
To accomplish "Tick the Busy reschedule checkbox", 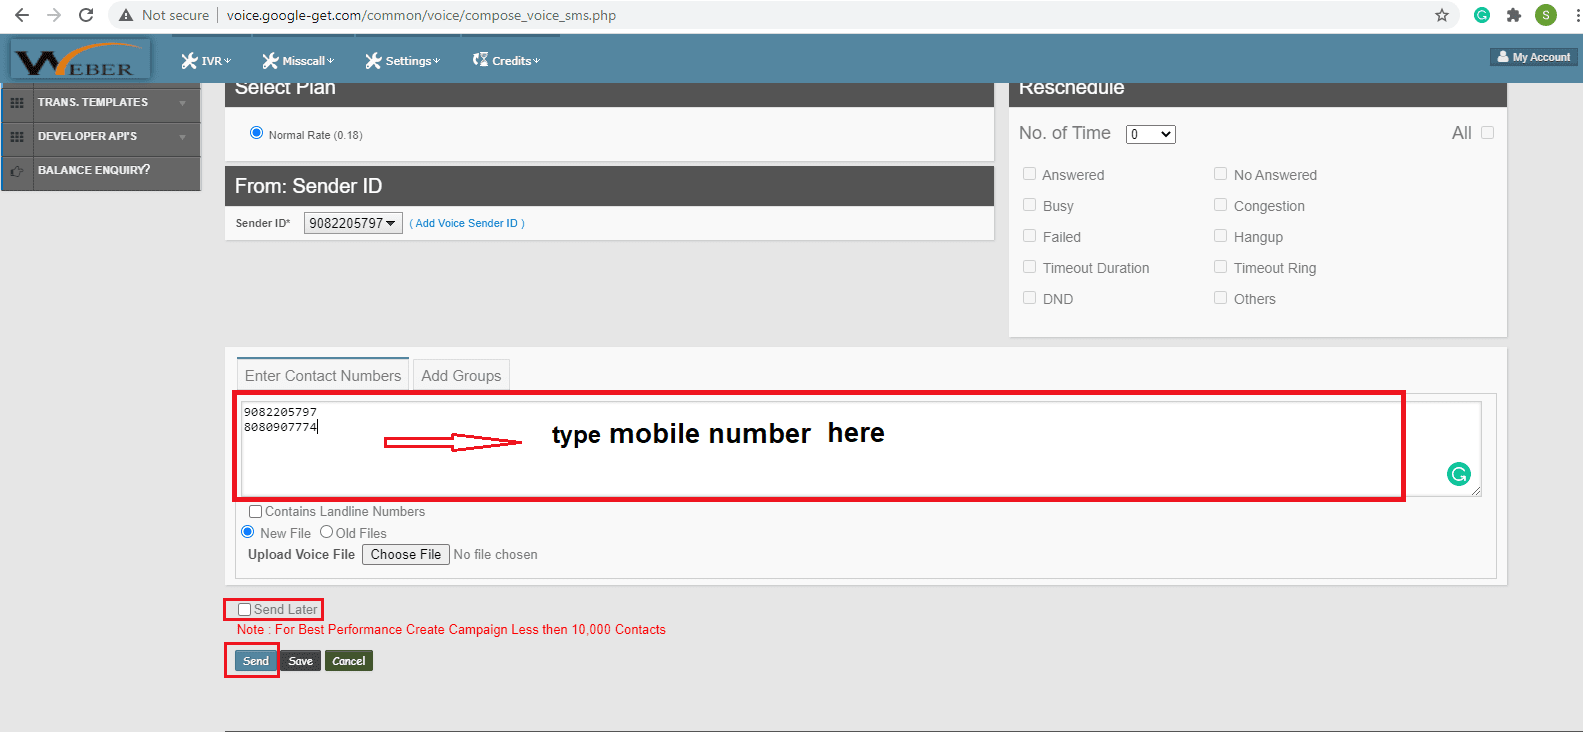I will click(1029, 205).
